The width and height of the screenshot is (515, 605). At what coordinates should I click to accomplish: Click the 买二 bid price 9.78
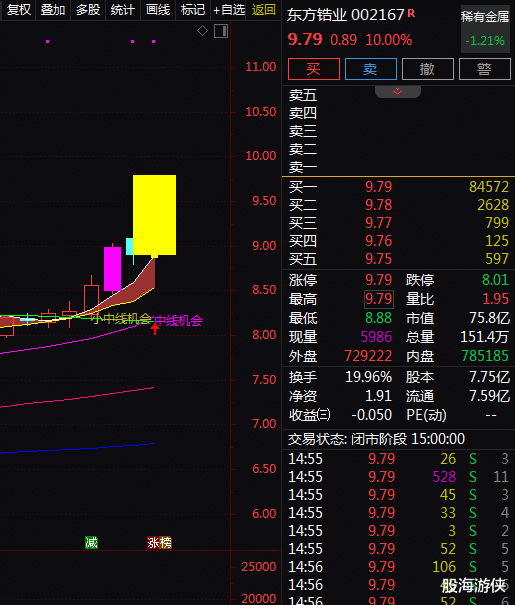click(378, 205)
